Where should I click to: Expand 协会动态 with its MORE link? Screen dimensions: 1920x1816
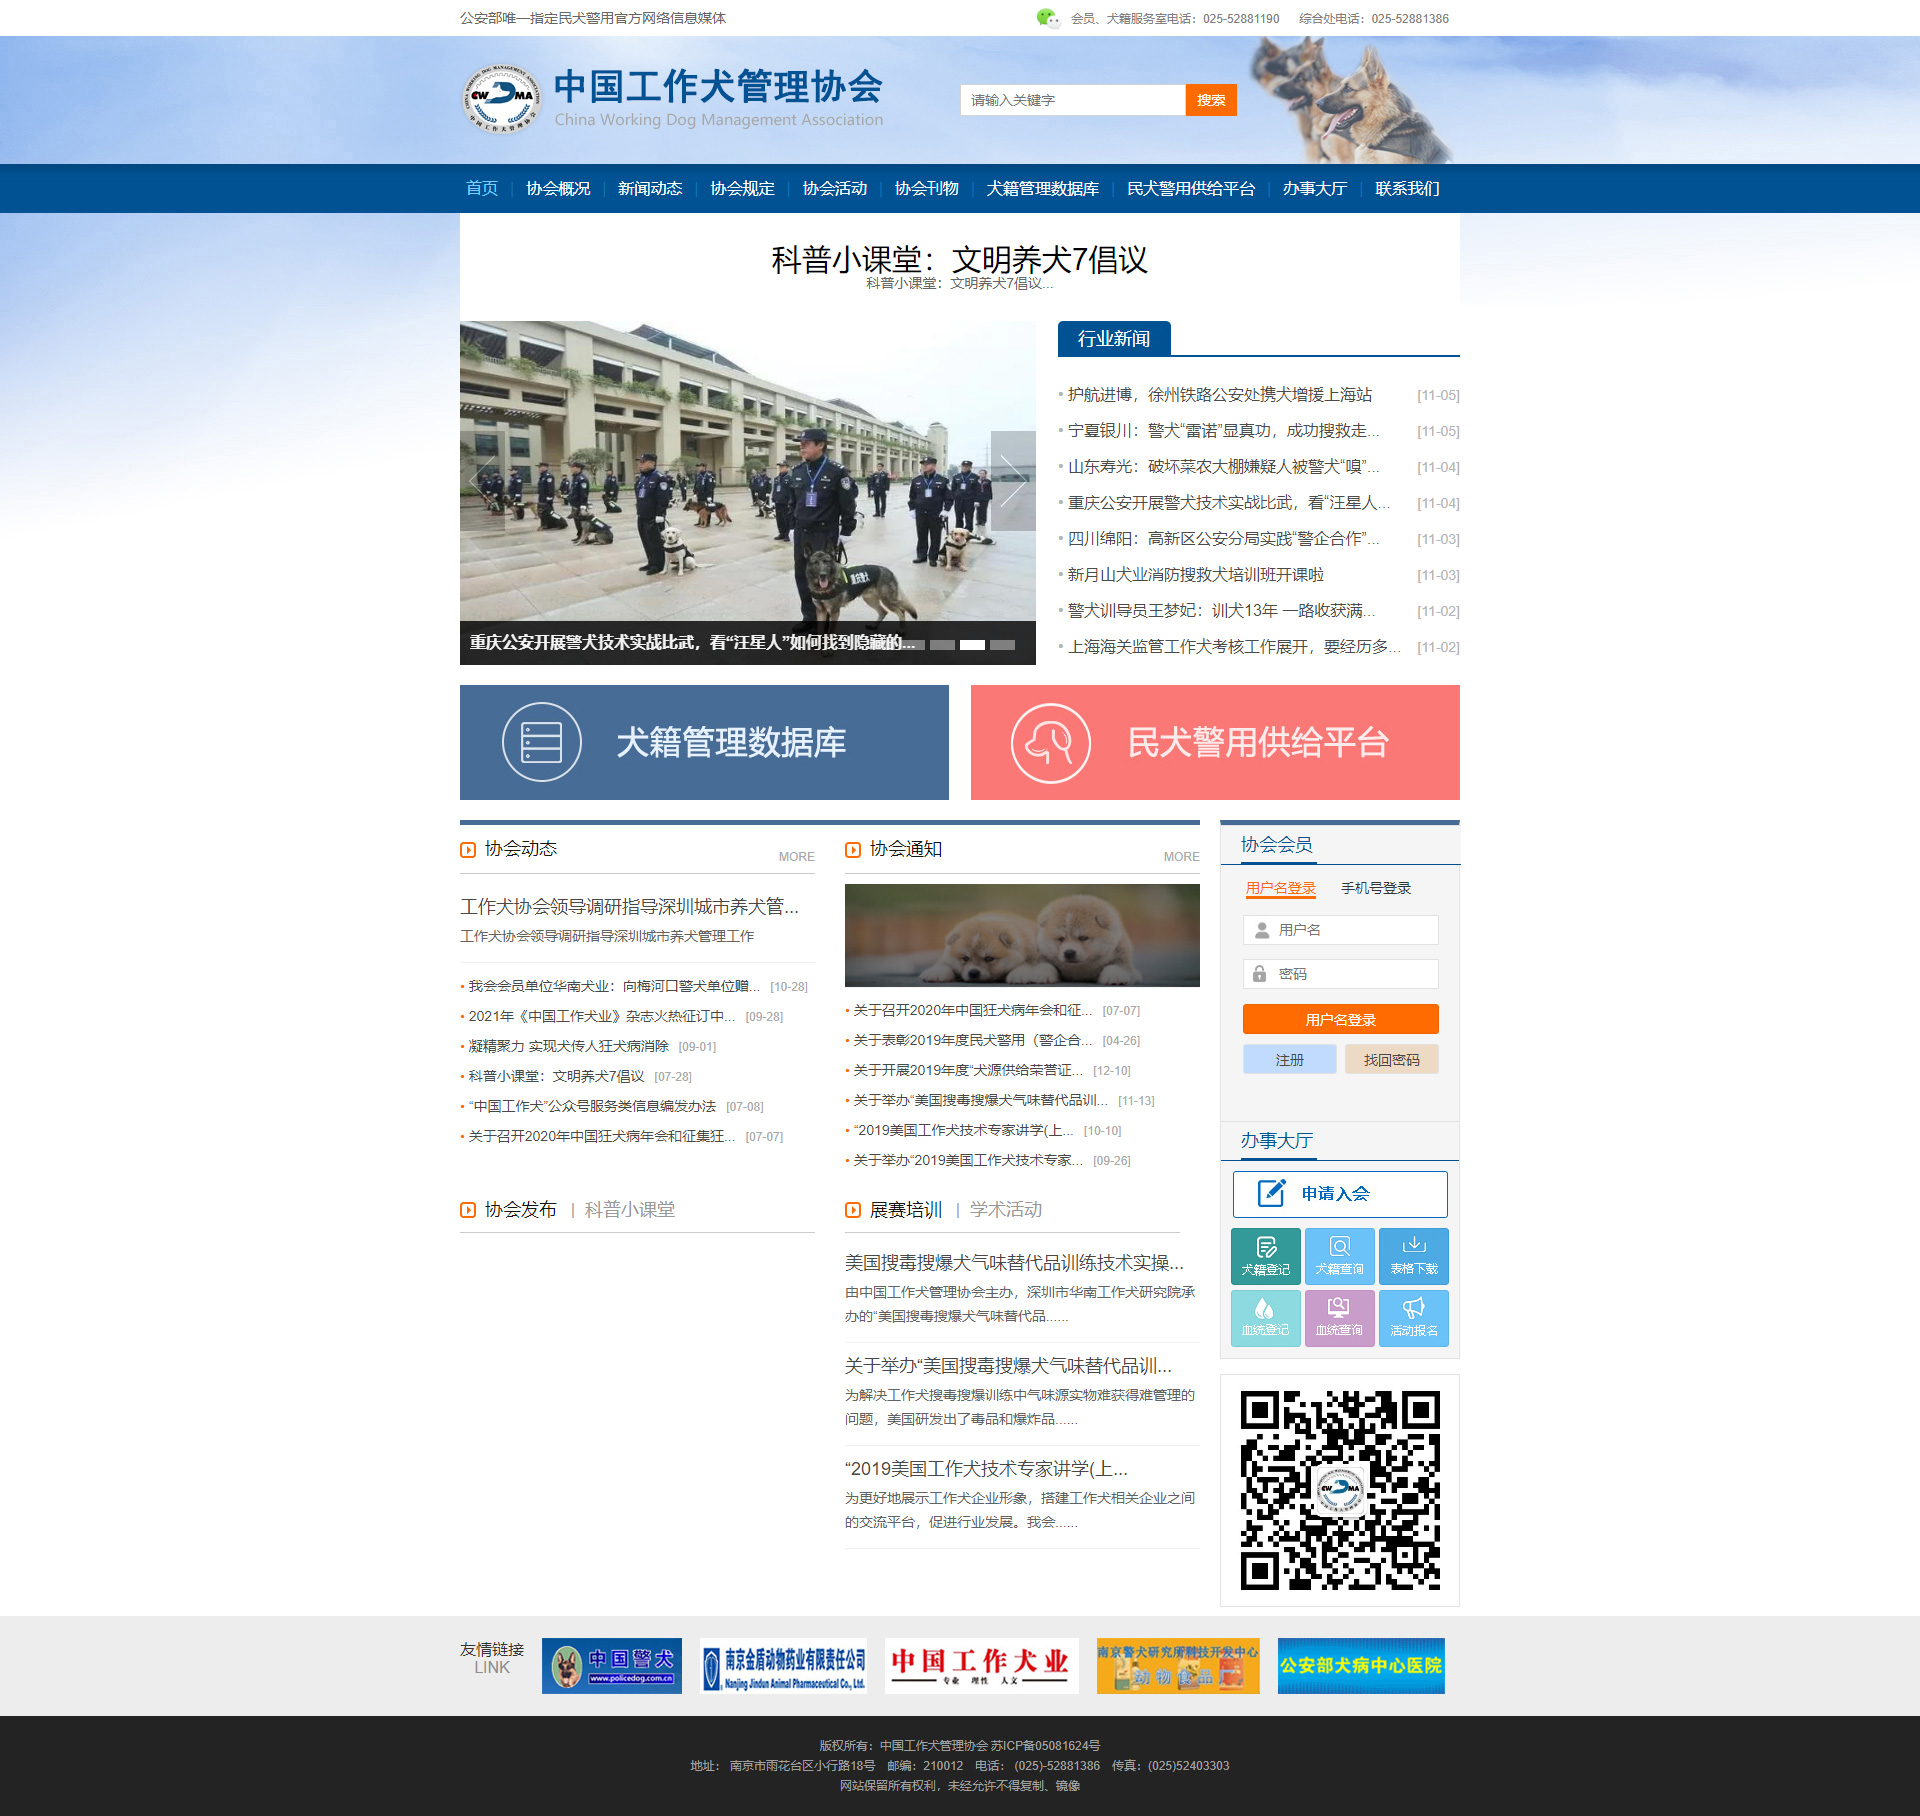coord(796,856)
